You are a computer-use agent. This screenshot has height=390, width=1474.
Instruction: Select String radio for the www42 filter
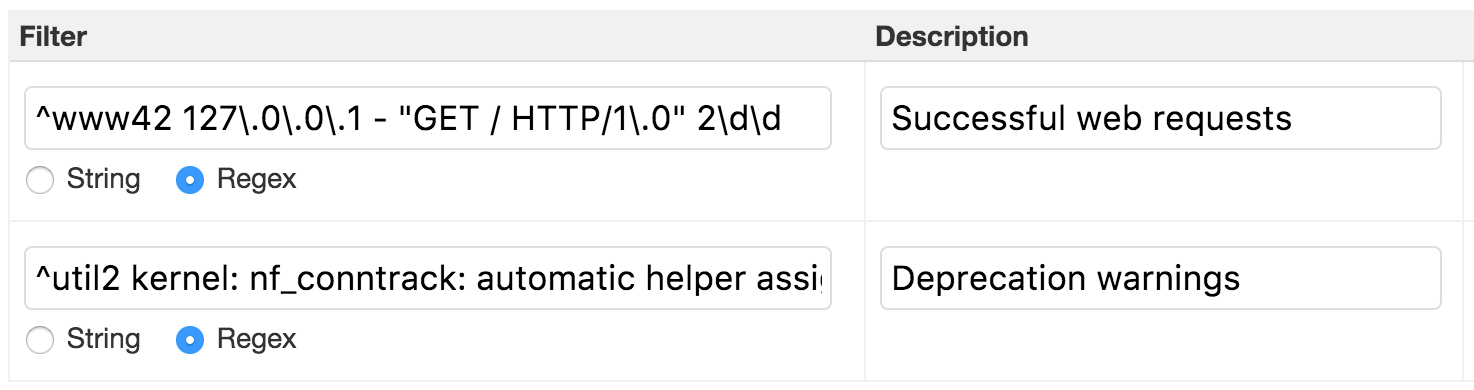click(40, 181)
